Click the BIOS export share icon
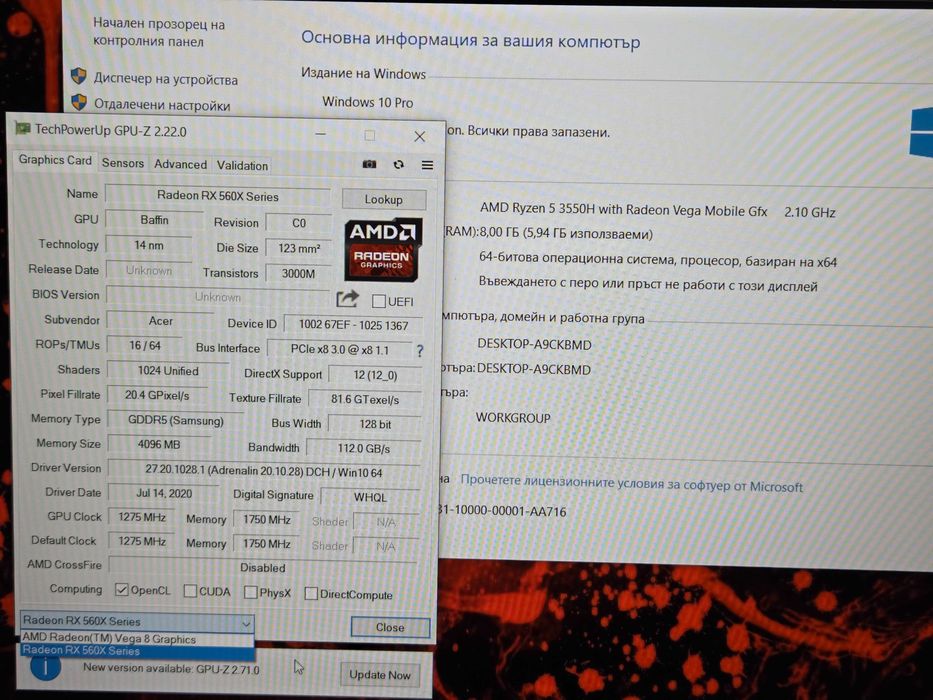The width and height of the screenshot is (933, 700). tap(347, 299)
